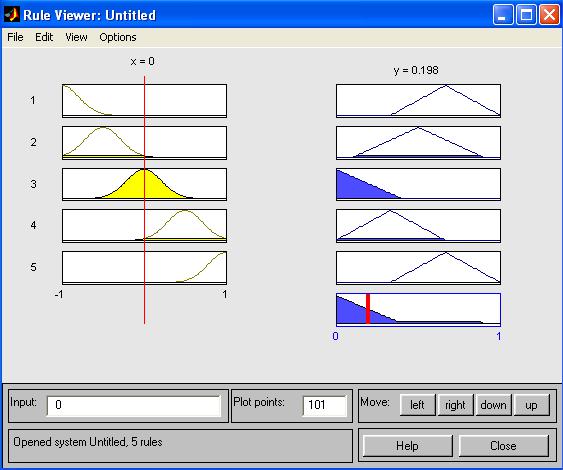The height and width of the screenshot is (470, 563).
Task: Open the Options menu
Action: (118, 37)
